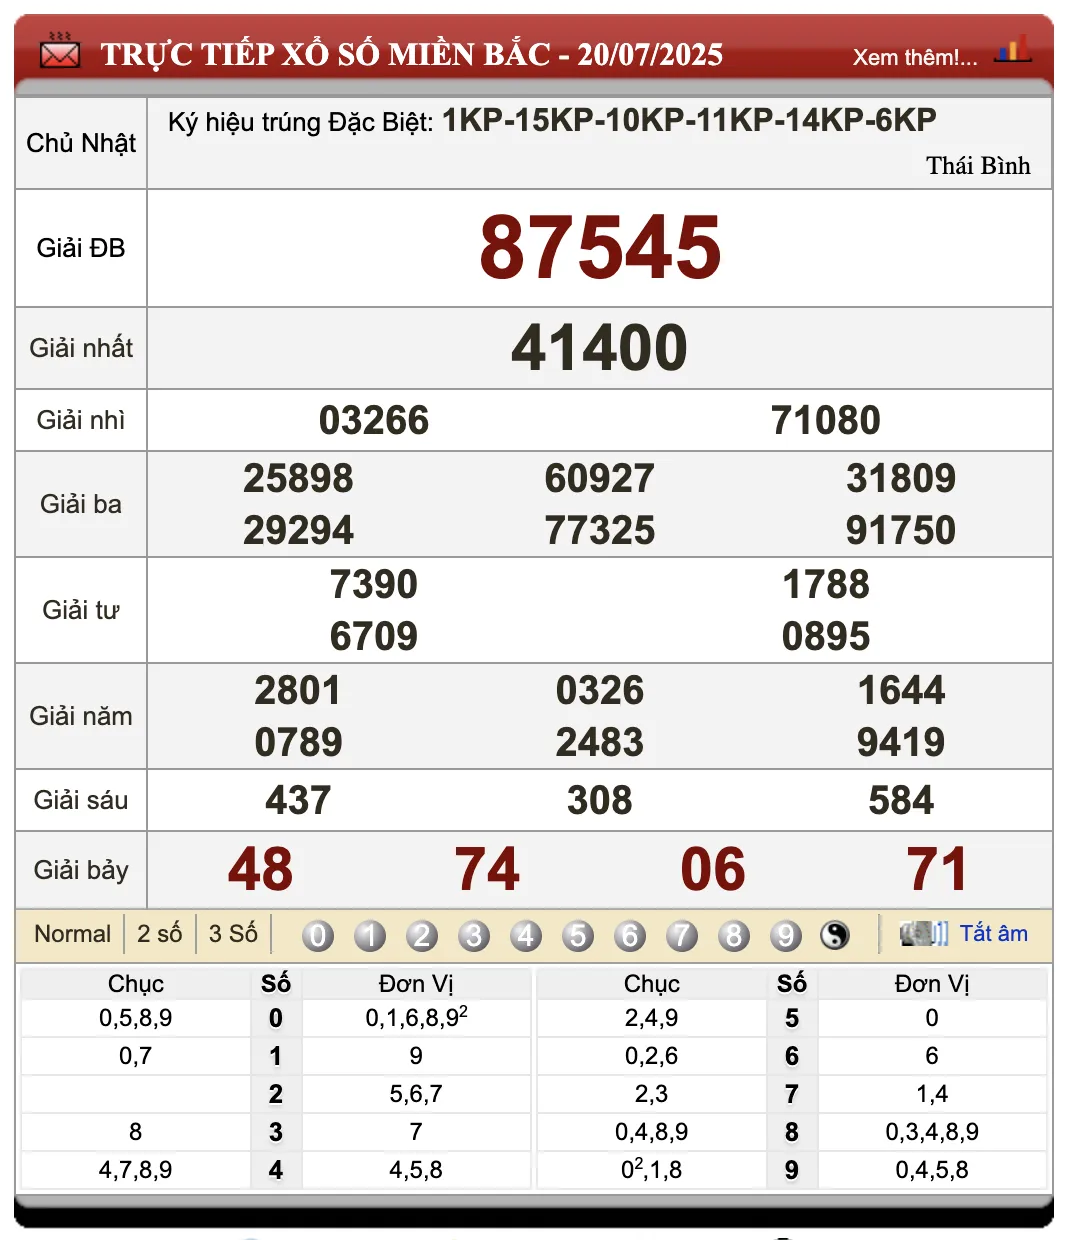1066x1240 pixels.
Task: Select the "3 Số" view tab
Action: 233,934
